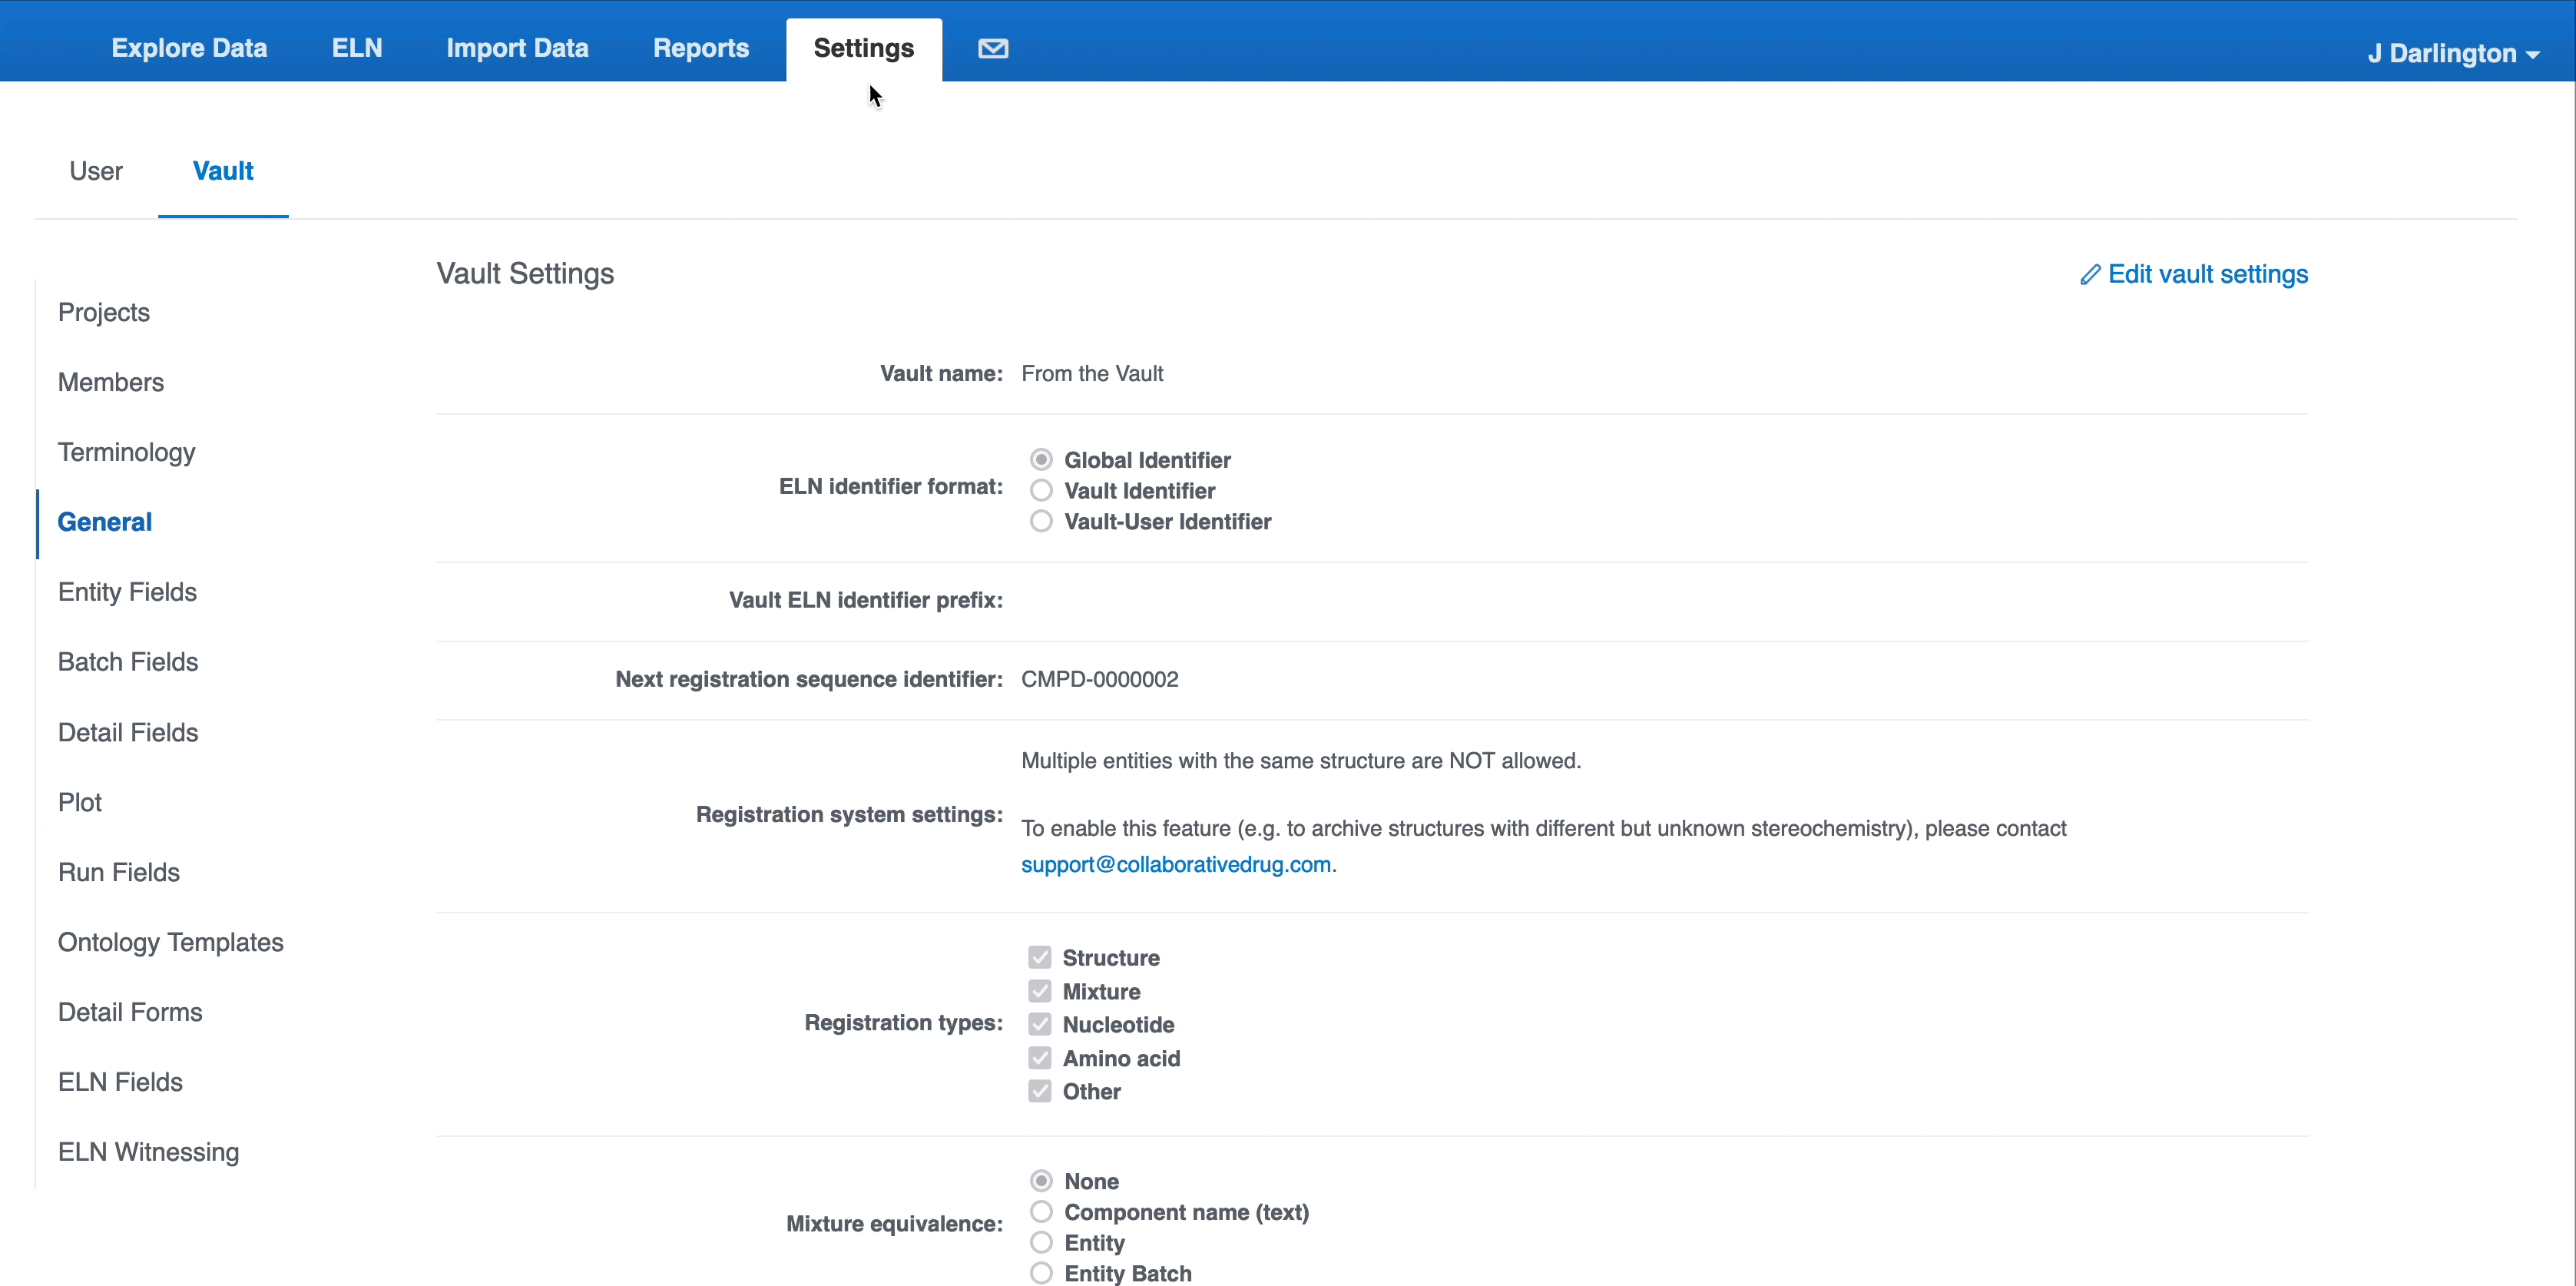Open Ontology Templates settings
Screen dimensions: 2576x1286
[x=171, y=943]
